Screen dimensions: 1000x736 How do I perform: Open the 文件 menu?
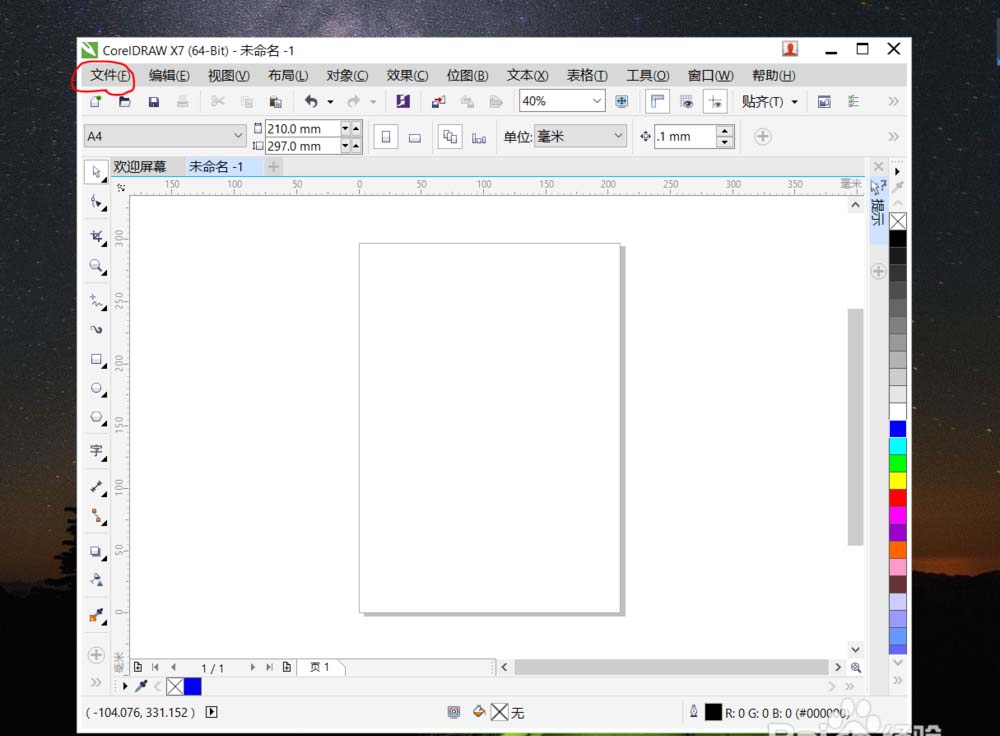pyautogui.click(x=106, y=75)
